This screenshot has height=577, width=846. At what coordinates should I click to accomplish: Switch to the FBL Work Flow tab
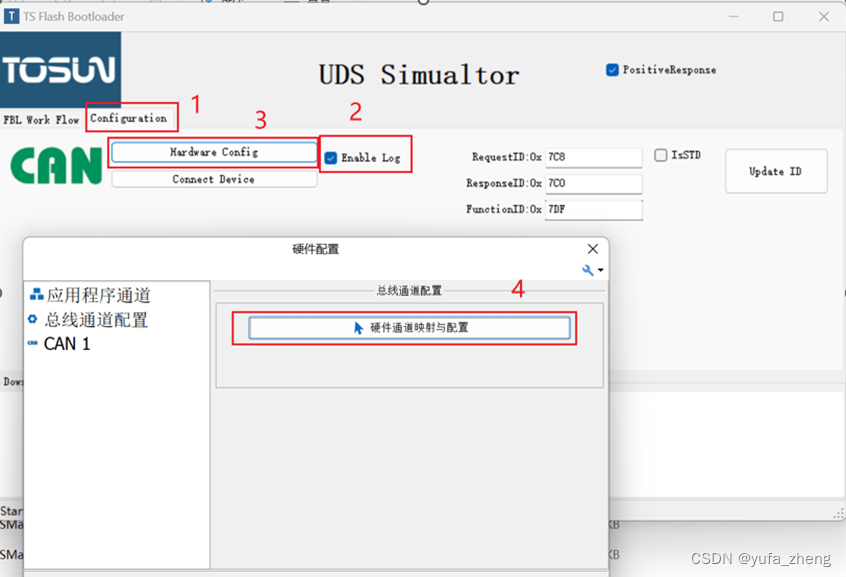(41, 118)
